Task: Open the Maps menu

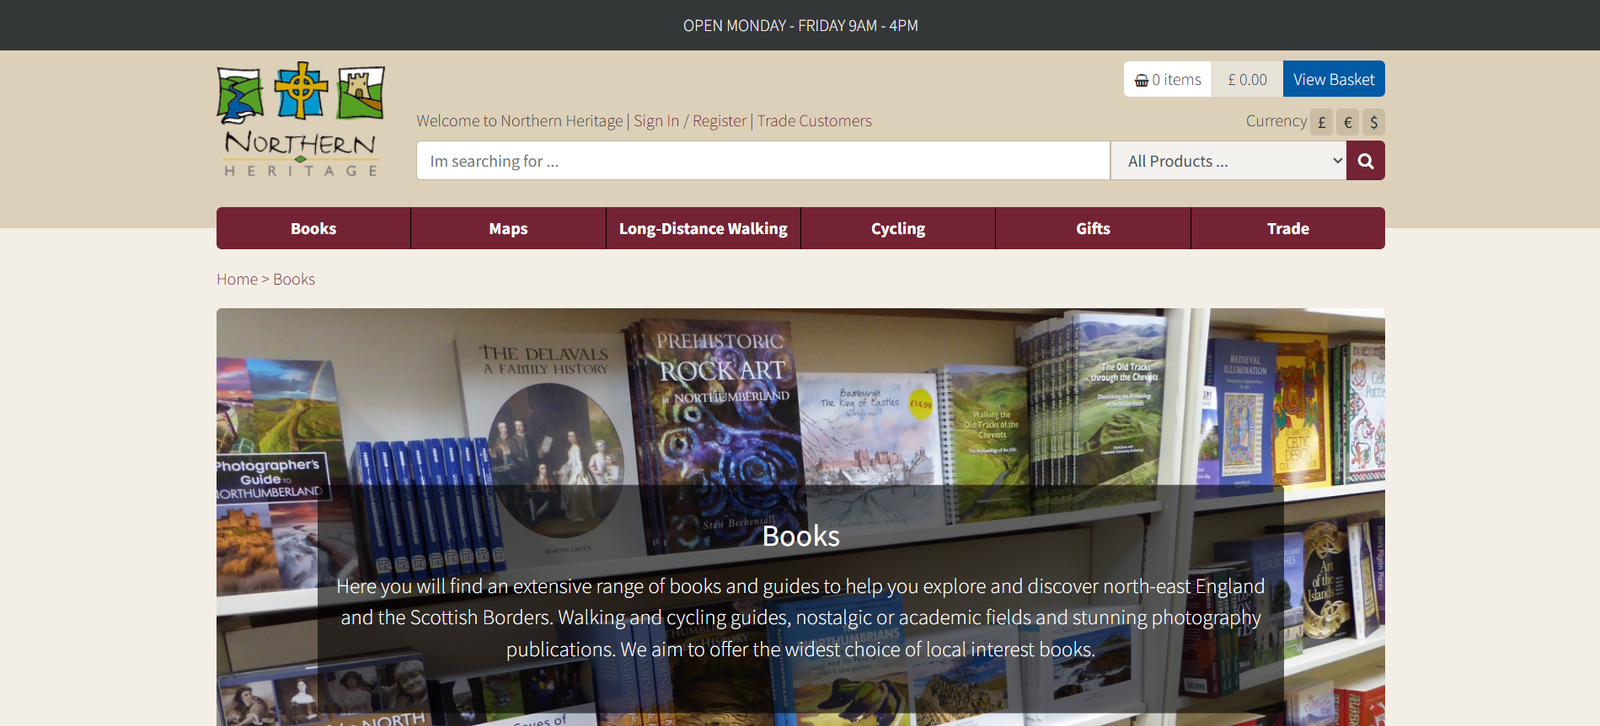Action: click(508, 229)
